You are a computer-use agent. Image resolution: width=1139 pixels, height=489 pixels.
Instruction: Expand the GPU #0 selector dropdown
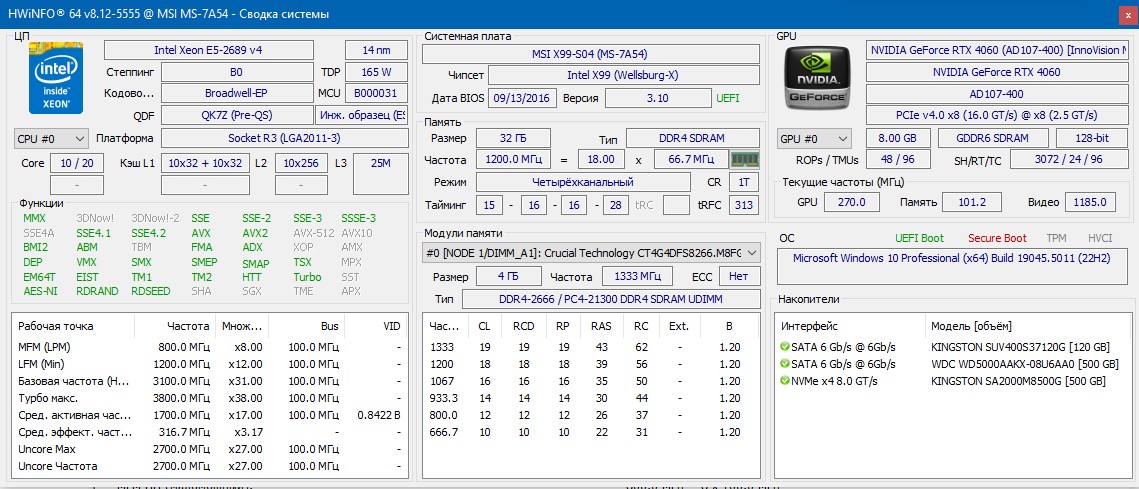click(x=814, y=138)
